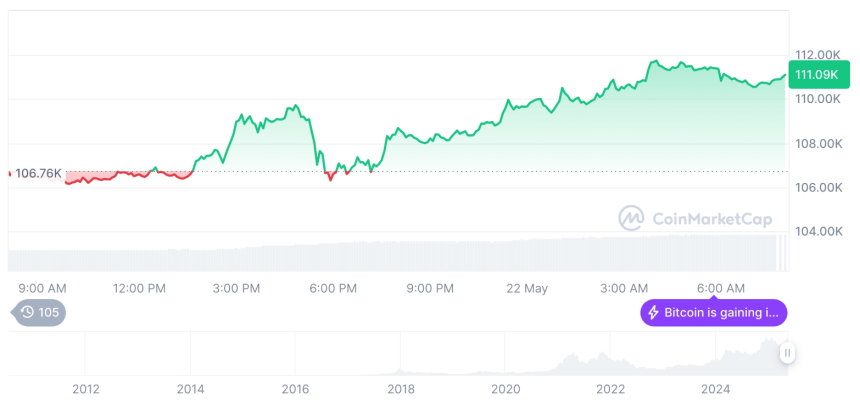
Task: Click the clock icon on the 105 badge
Action: 27,312
